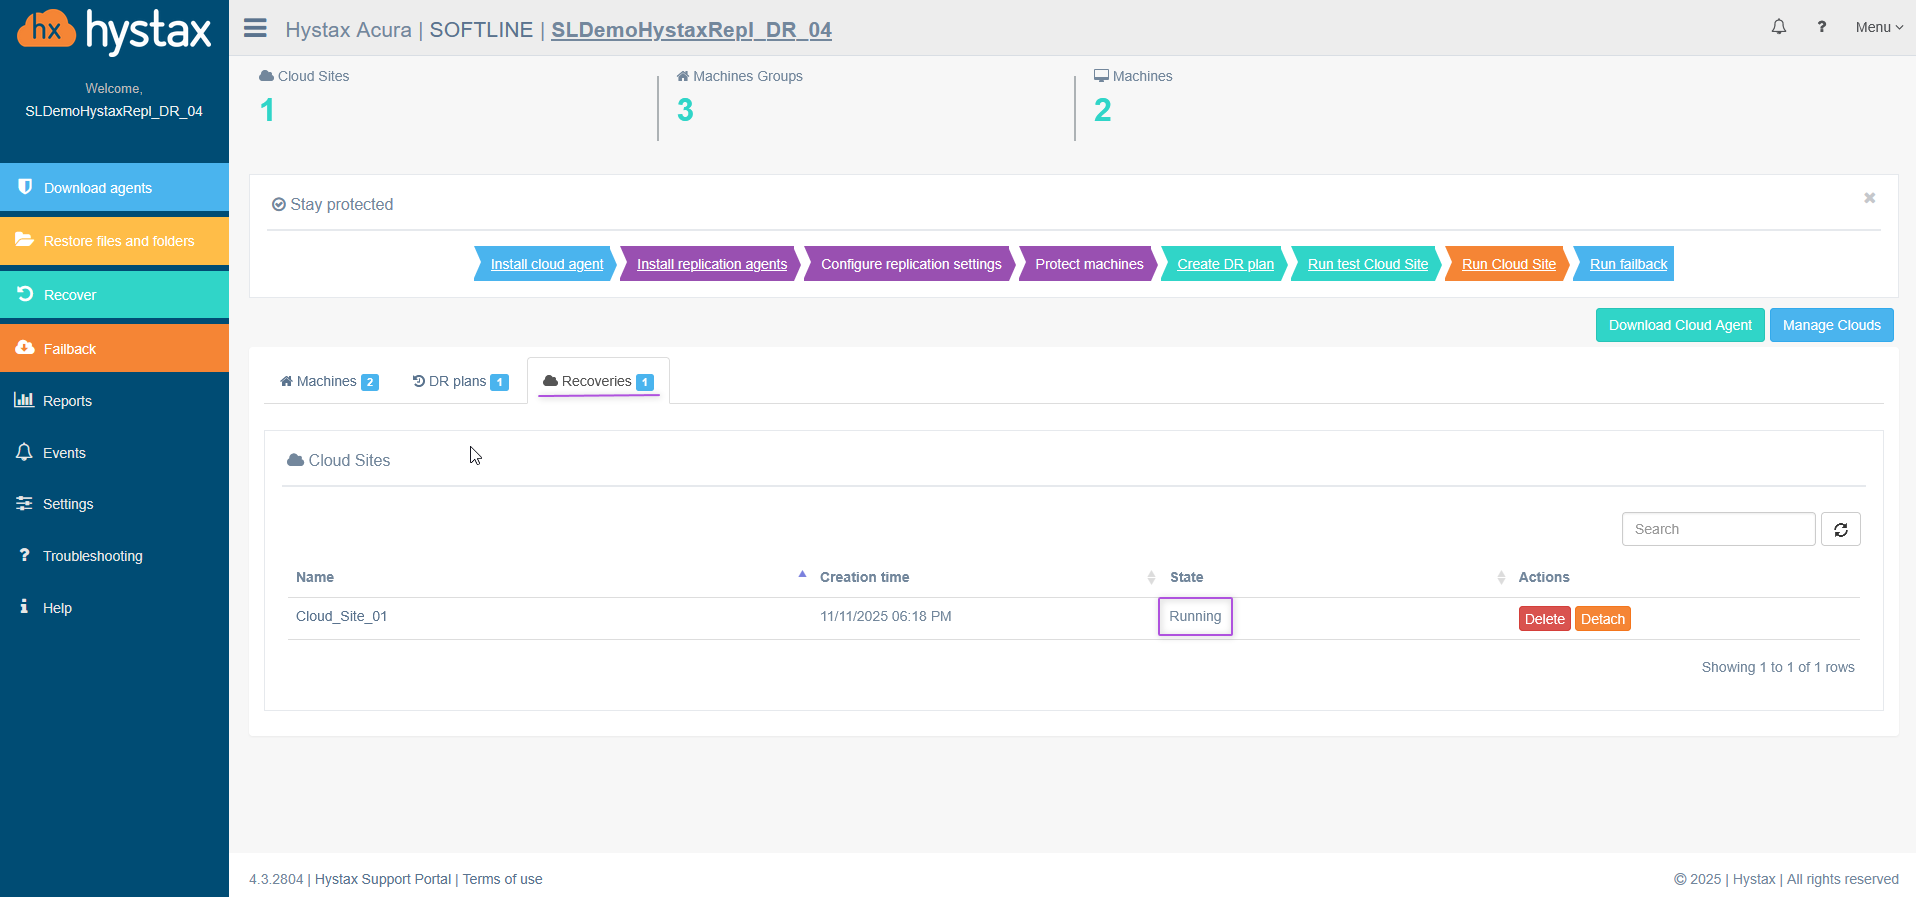
Task: Click the Hystax logo
Action: pos(114,30)
